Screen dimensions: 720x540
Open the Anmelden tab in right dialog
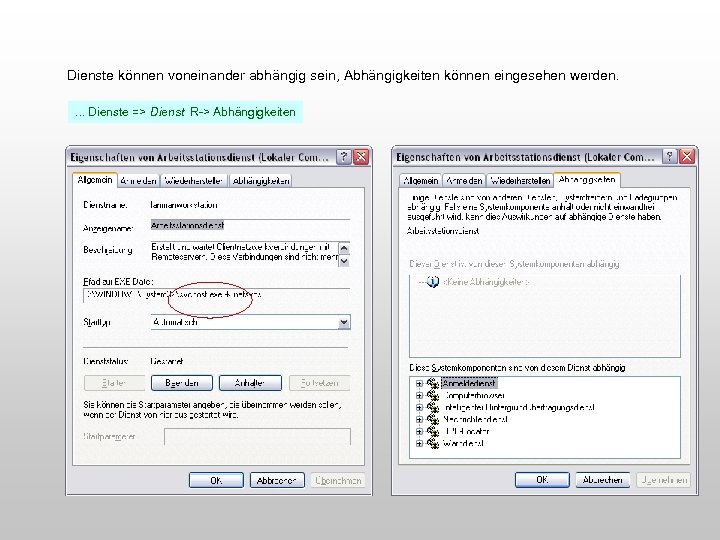[464, 180]
